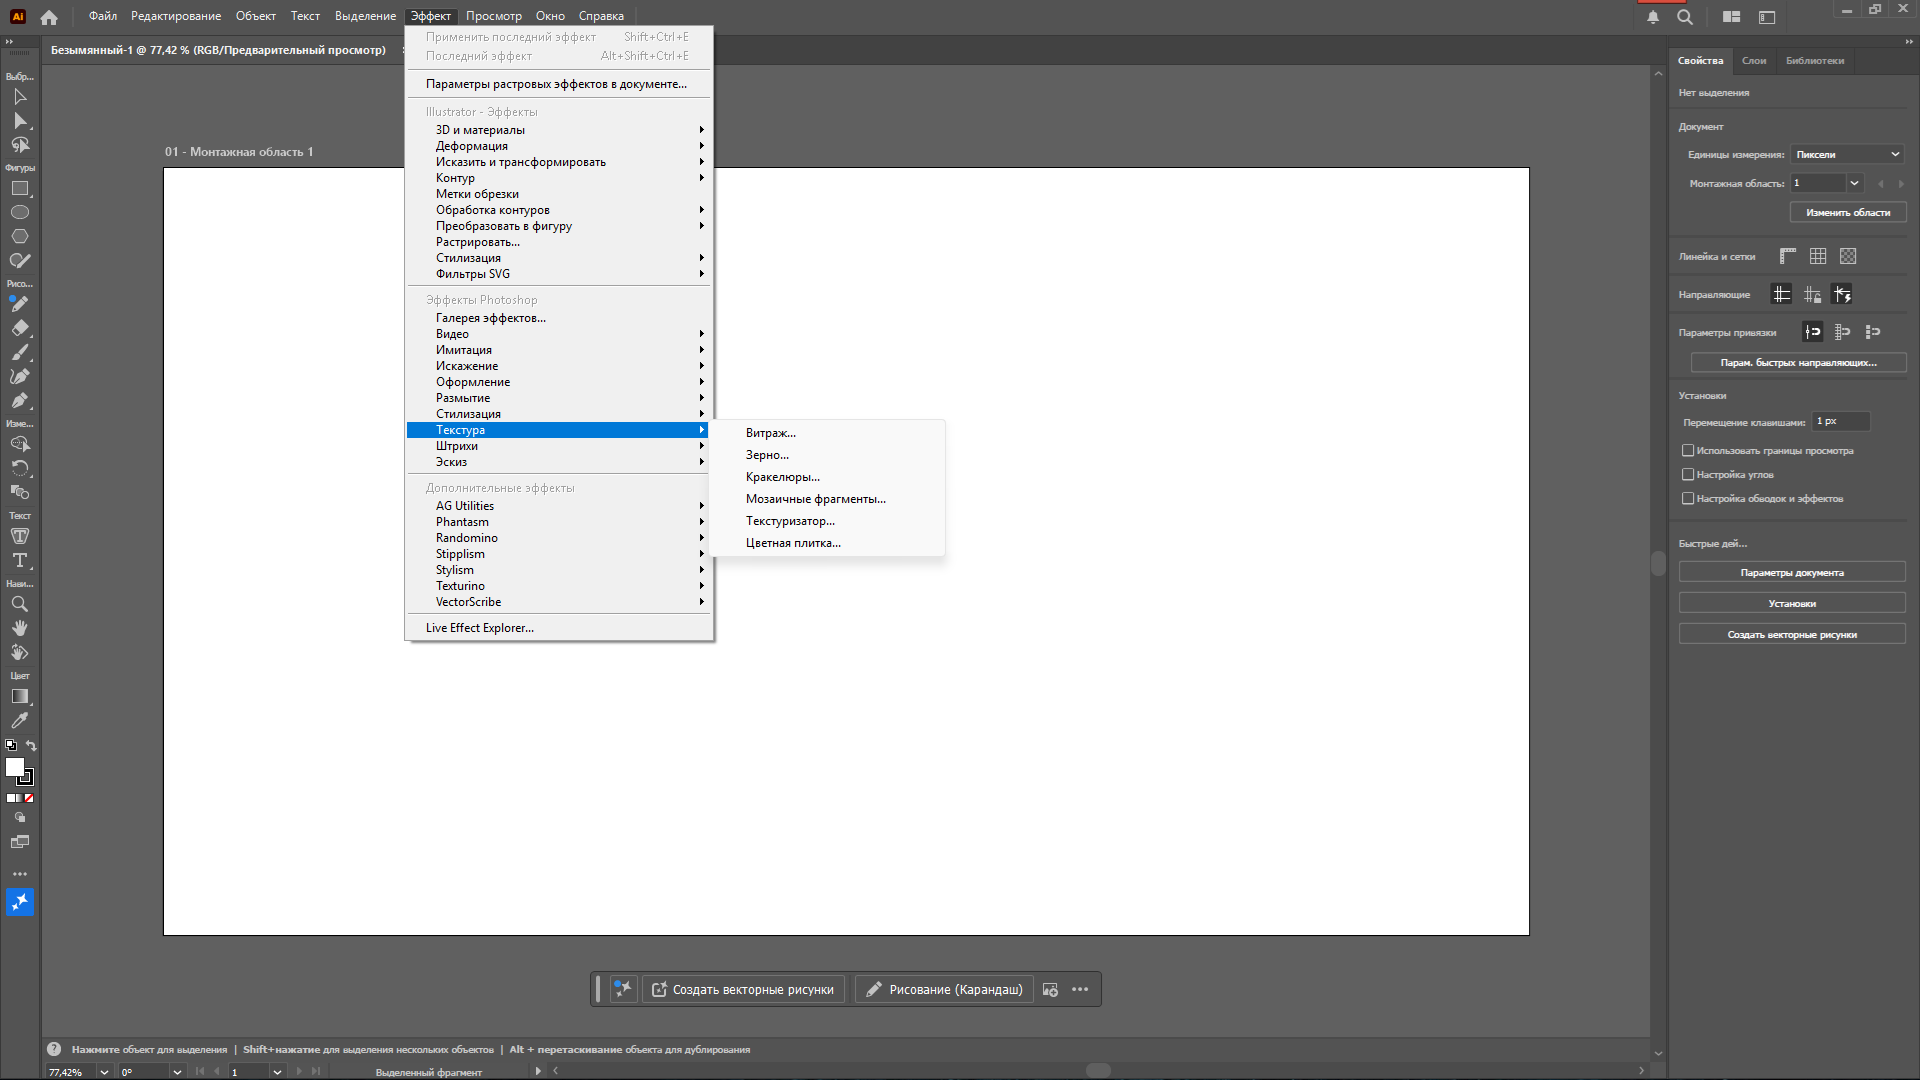Screen dimensions: 1920x1080
Task: Select the Gradient tool
Action: [19, 696]
